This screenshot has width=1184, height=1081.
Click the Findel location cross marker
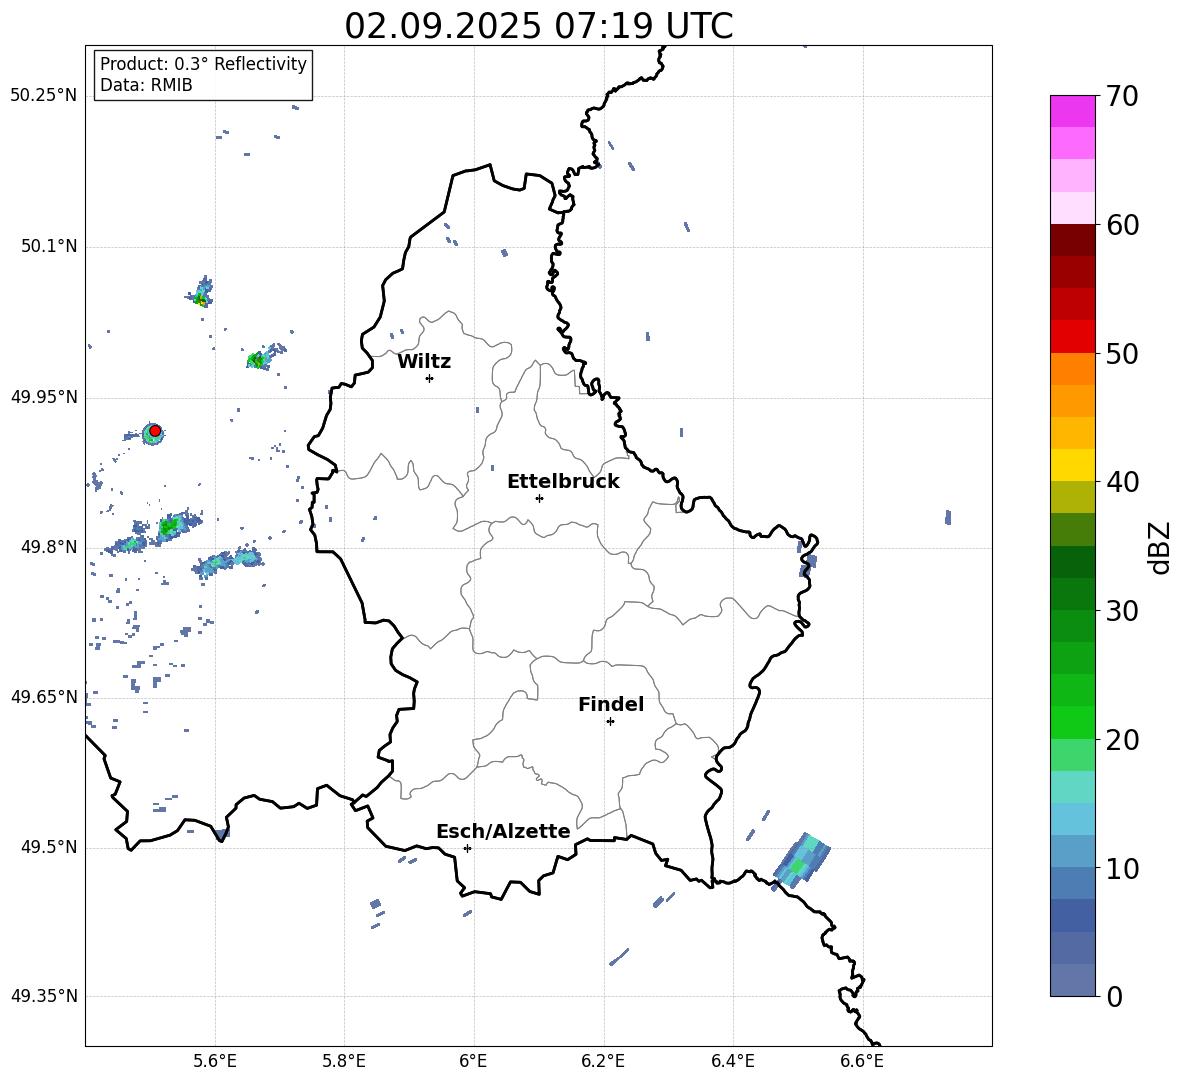[610, 722]
